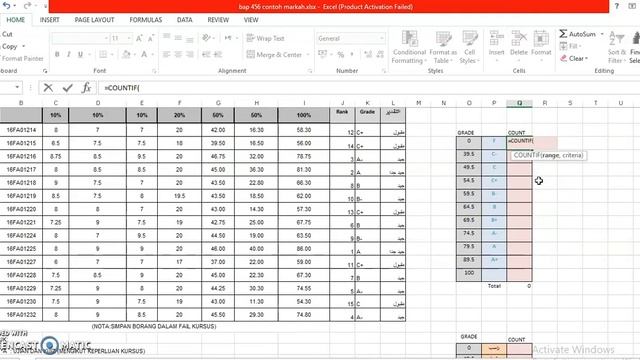Image resolution: width=640 pixels, height=360 pixels.
Task: Open the font size combo box
Action: click(x=121, y=38)
